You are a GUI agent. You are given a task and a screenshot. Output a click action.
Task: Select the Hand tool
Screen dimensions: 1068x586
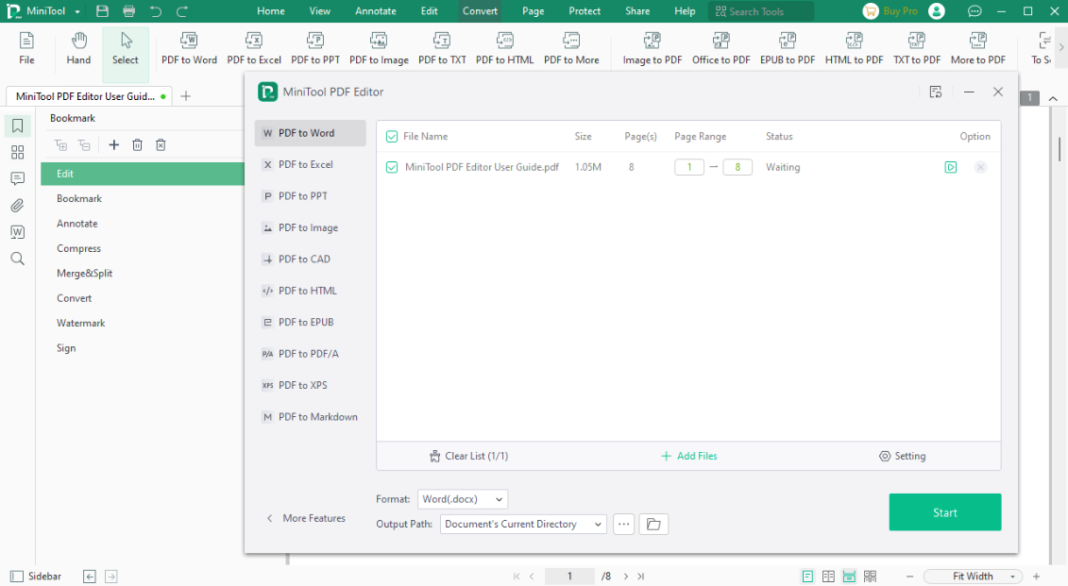click(77, 46)
